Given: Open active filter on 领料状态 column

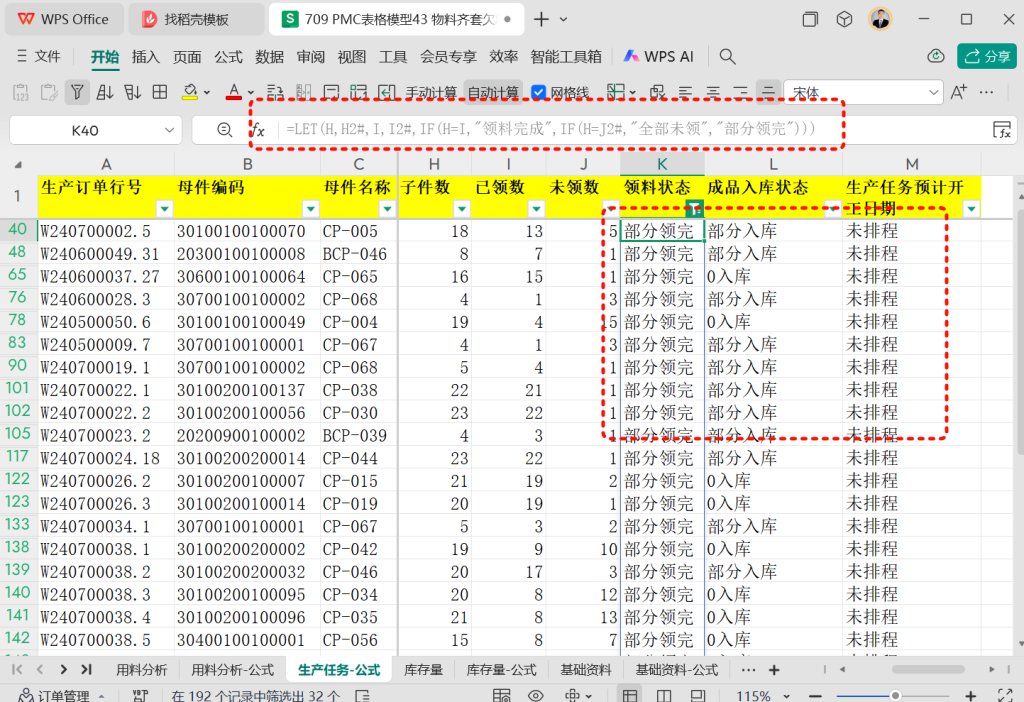Looking at the screenshot, I should click(x=695, y=209).
